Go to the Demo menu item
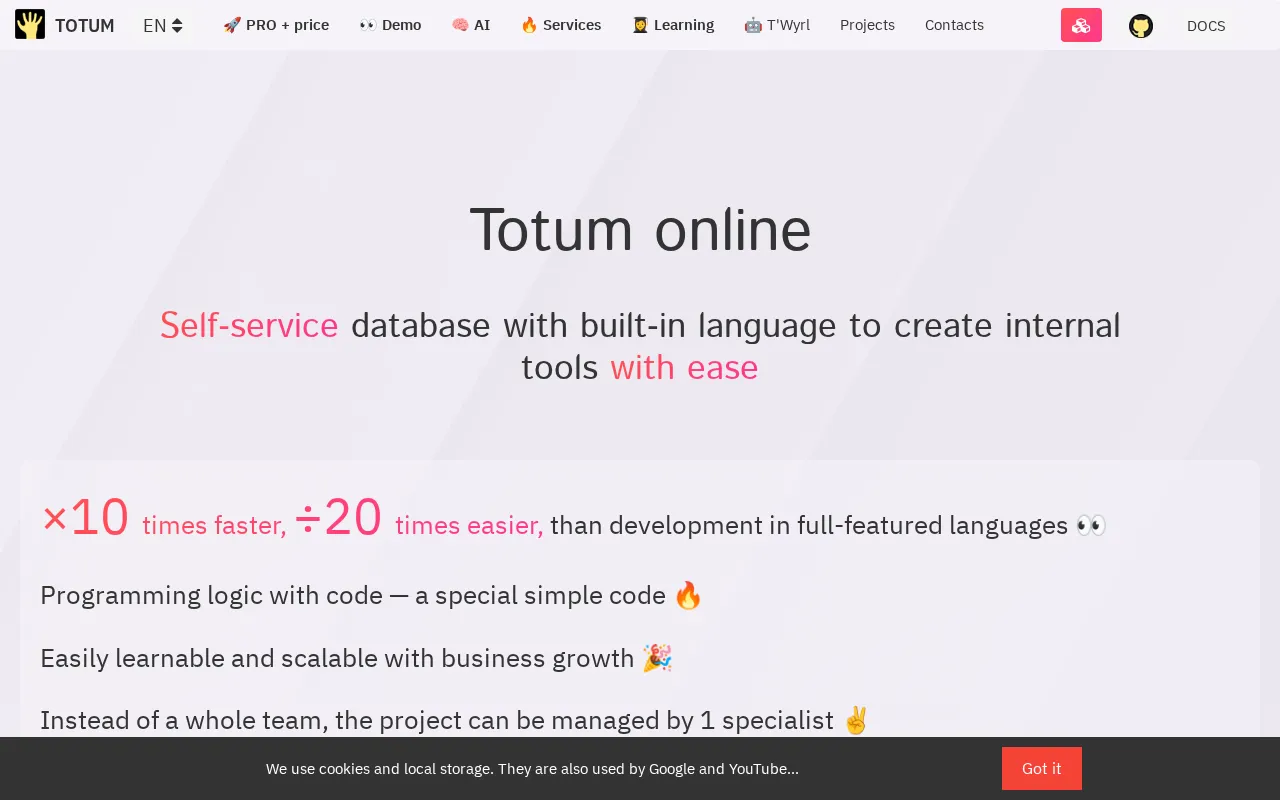The image size is (1280, 800). [390, 25]
